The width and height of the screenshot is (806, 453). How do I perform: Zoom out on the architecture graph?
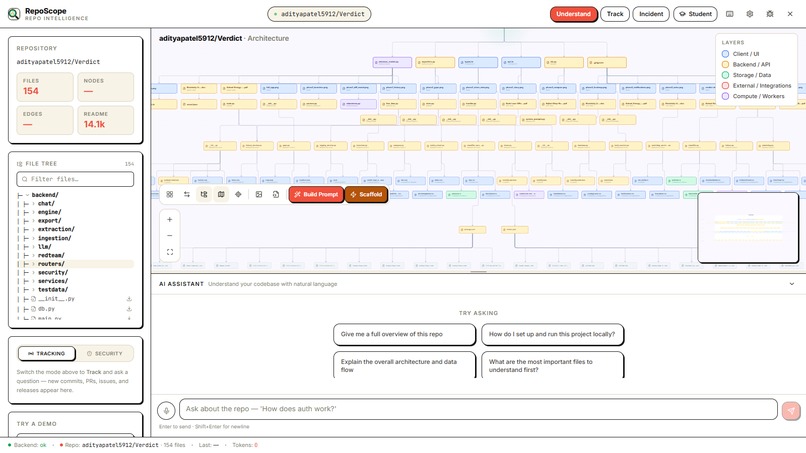click(170, 235)
